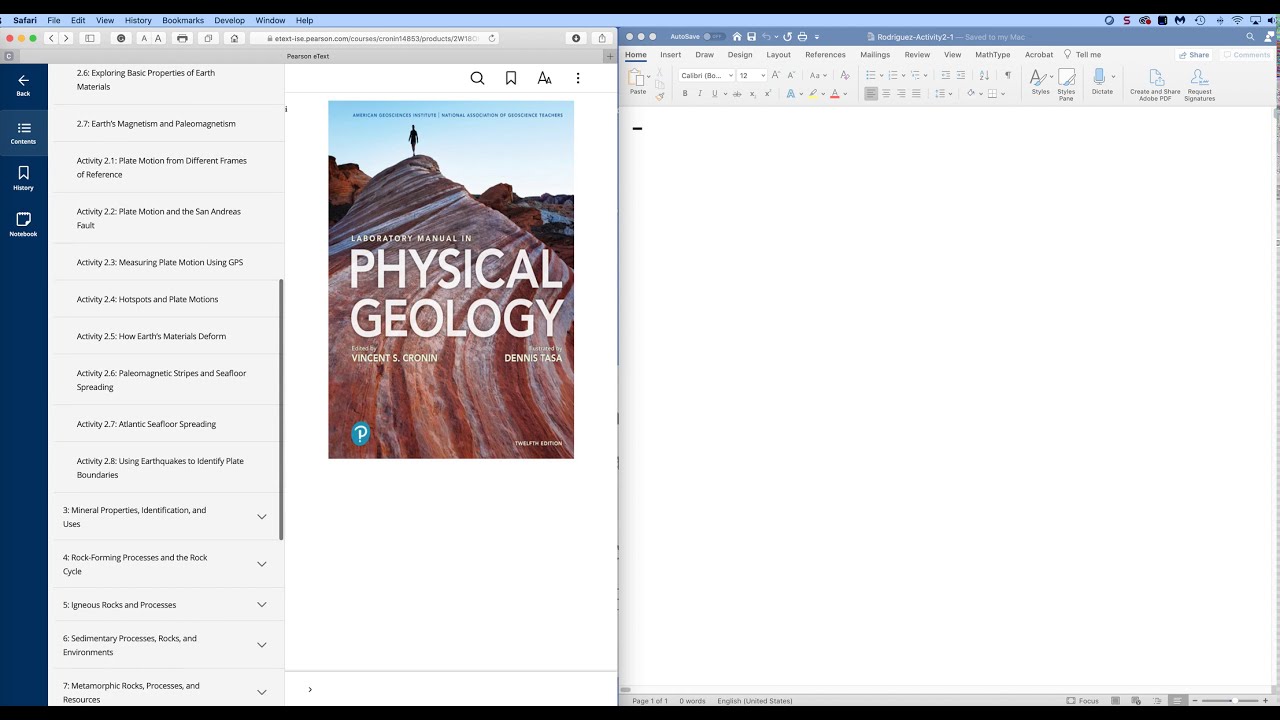This screenshot has height=720, width=1280.
Task: Bookmark the current eText page
Action: coord(511,78)
